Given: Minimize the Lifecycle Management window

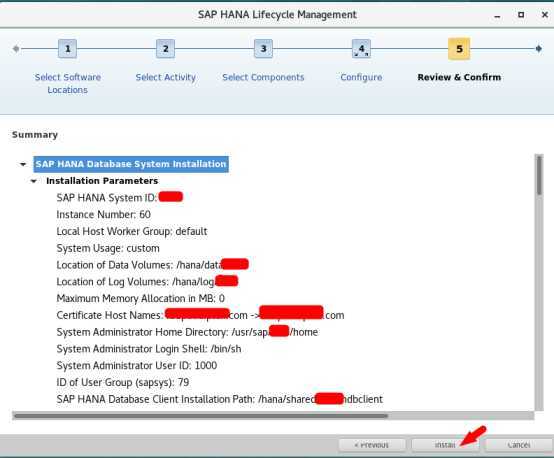Looking at the screenshot, I should click(x=497, y=15).
